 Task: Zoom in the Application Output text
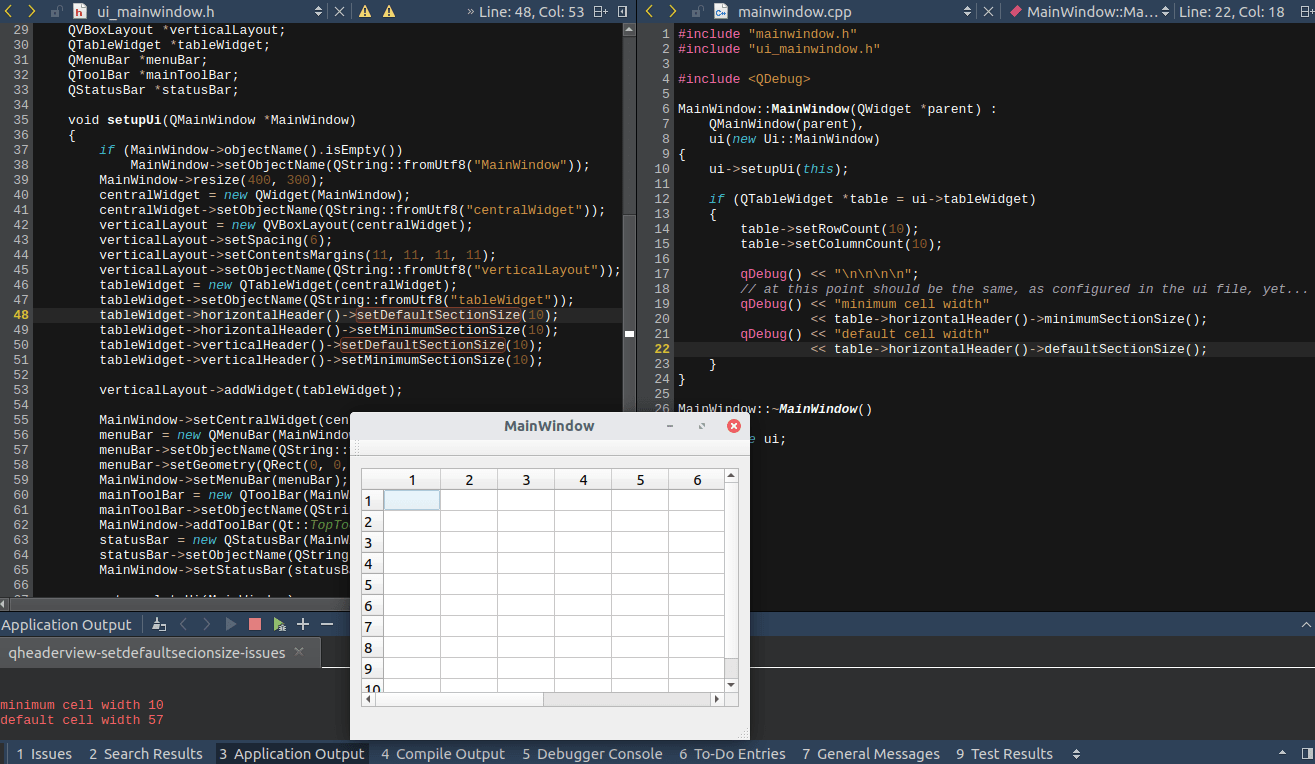click(303, 624)
